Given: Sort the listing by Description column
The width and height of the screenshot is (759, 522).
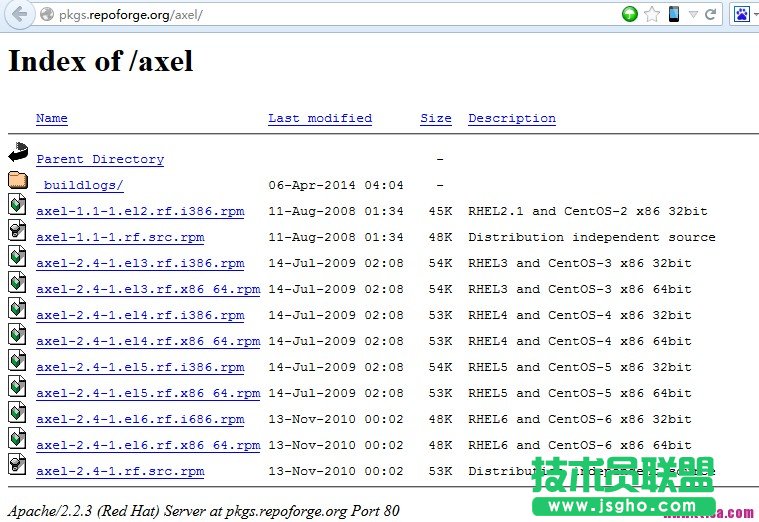Looking at the screenshot, I should (x=511, y=118).
